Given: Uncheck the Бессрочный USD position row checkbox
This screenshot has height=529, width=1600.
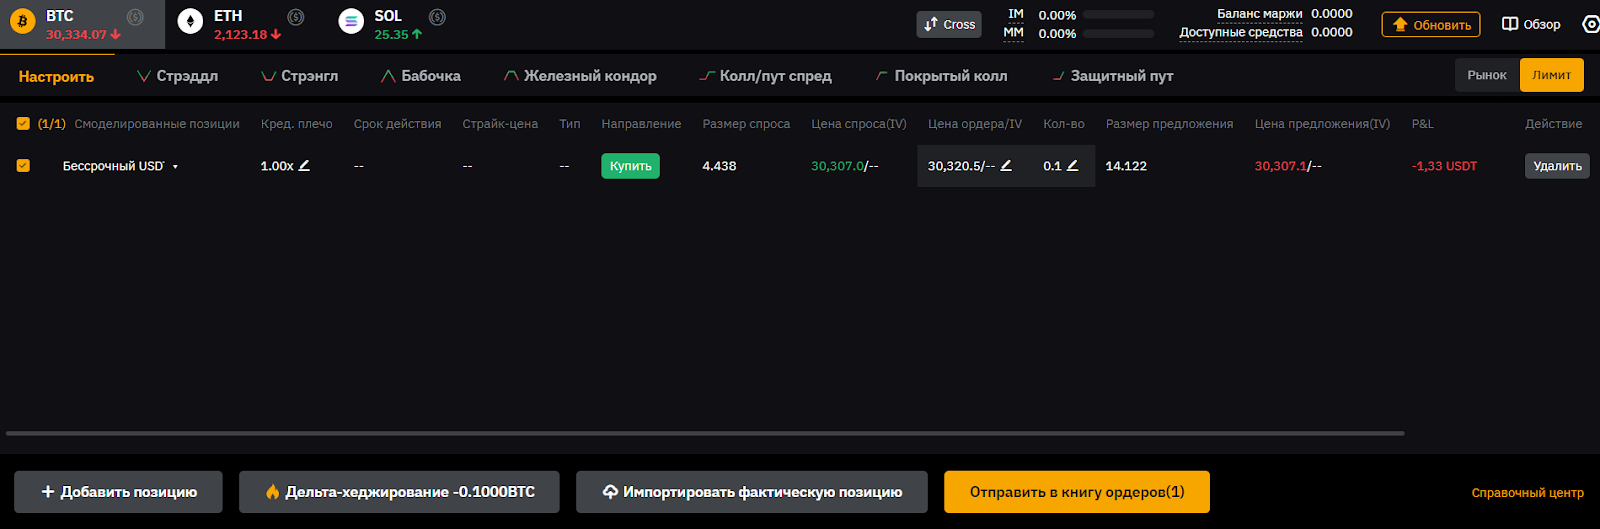Looking at the screenshot, I should 23,166.
